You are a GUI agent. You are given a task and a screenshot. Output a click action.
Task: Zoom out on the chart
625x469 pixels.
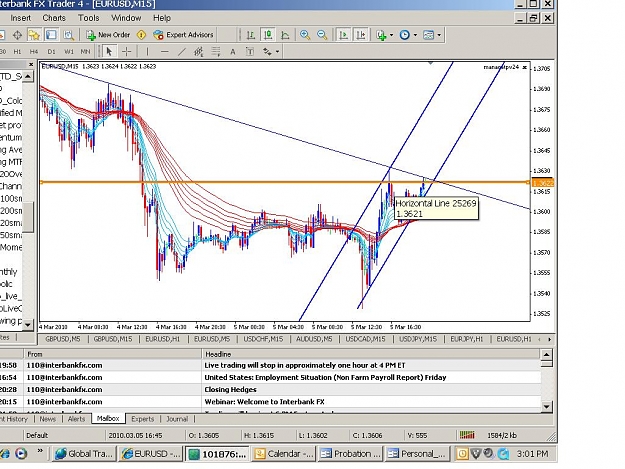322,35
